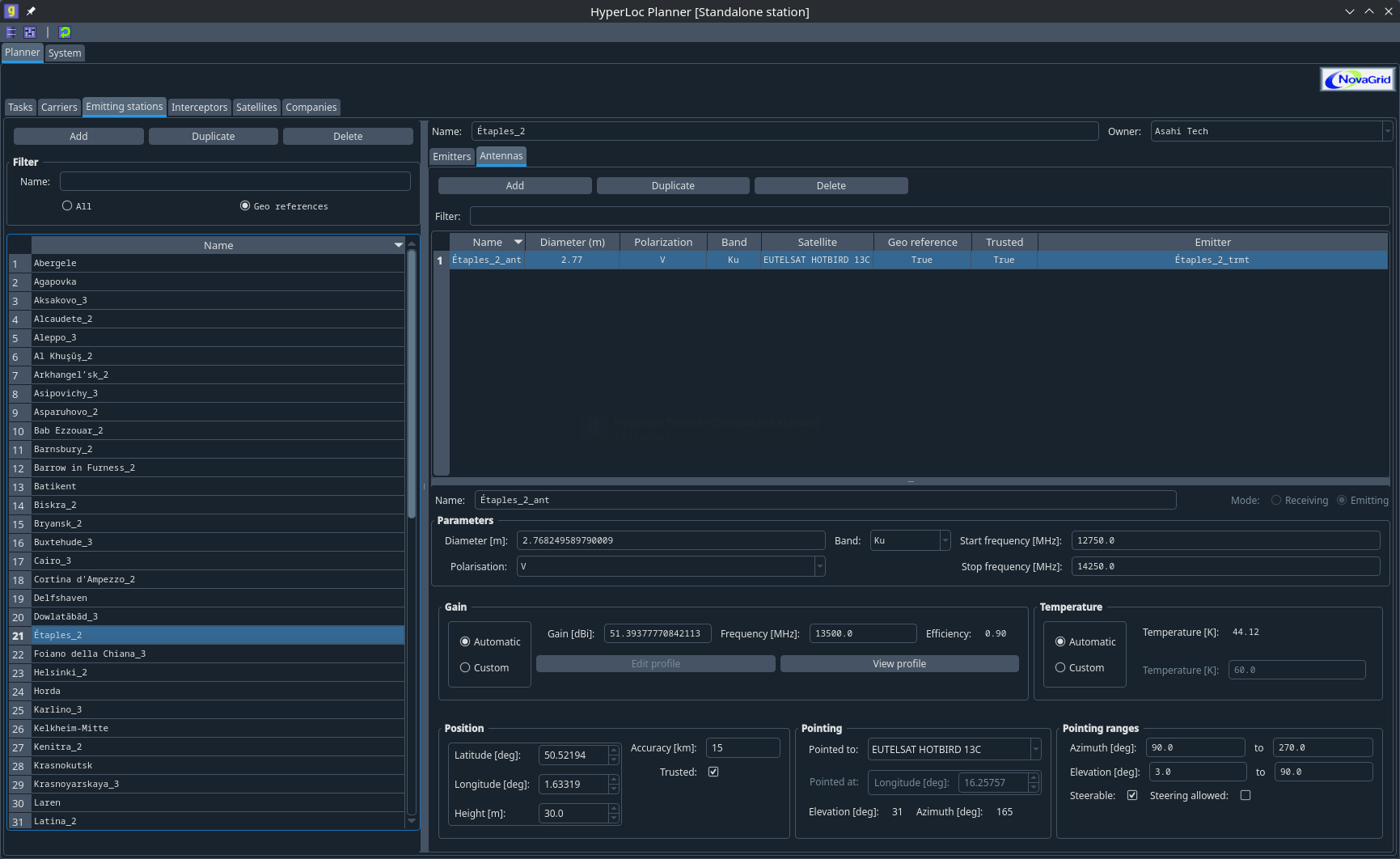Click Add in the Antennas panel
This screenshot has width=1400, height=868.
coord(515,185)
